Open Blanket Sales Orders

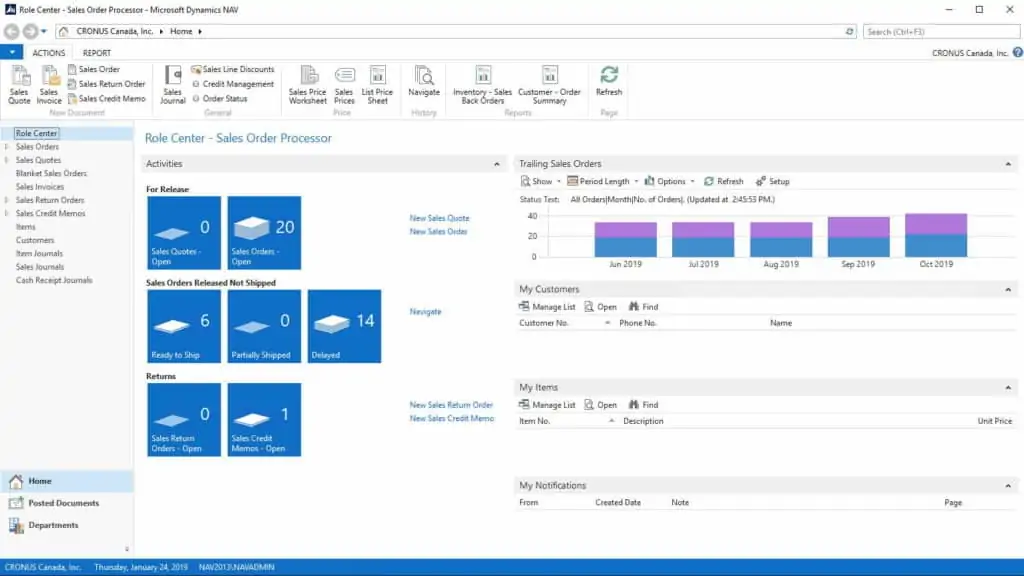click(x=51, y=174)
